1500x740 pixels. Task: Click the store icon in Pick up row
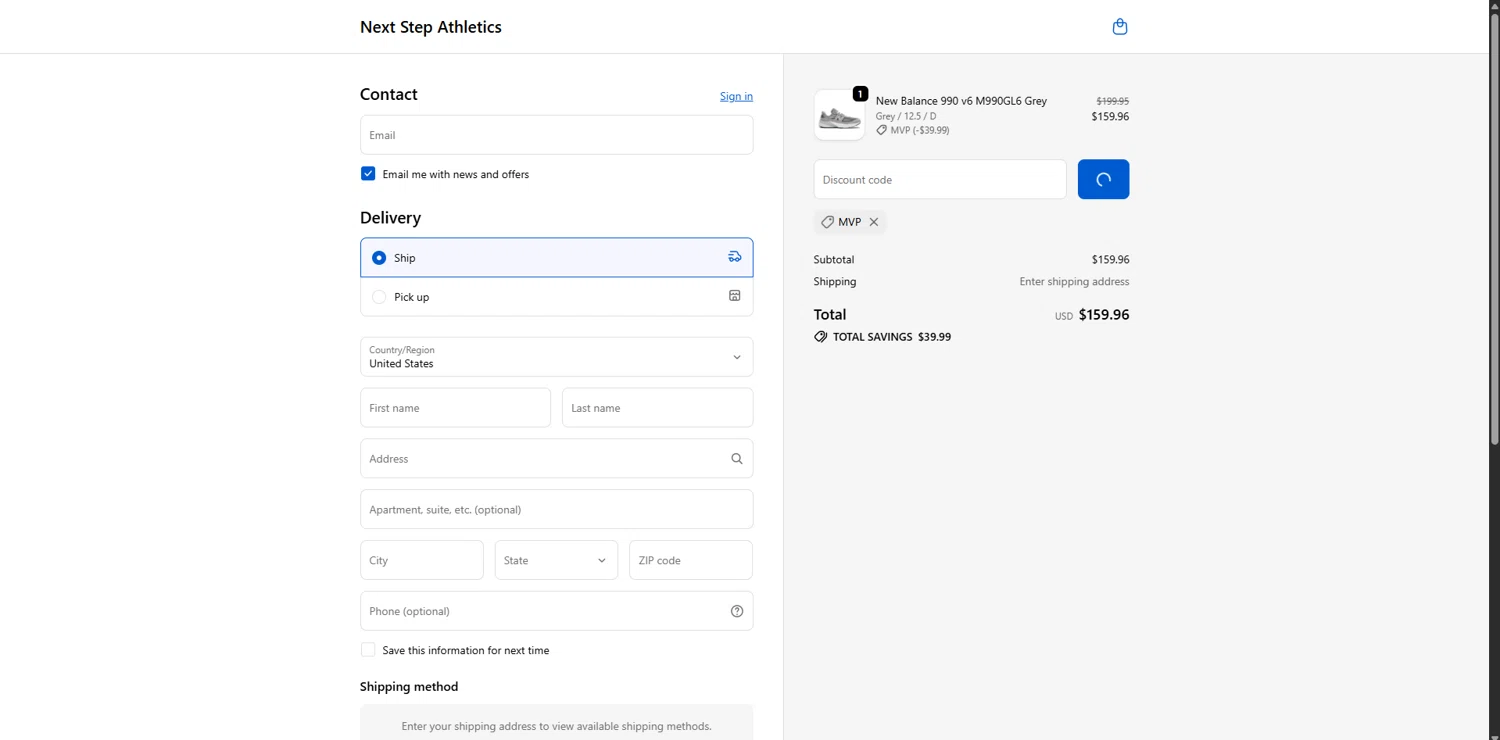[x=735, y=296]
